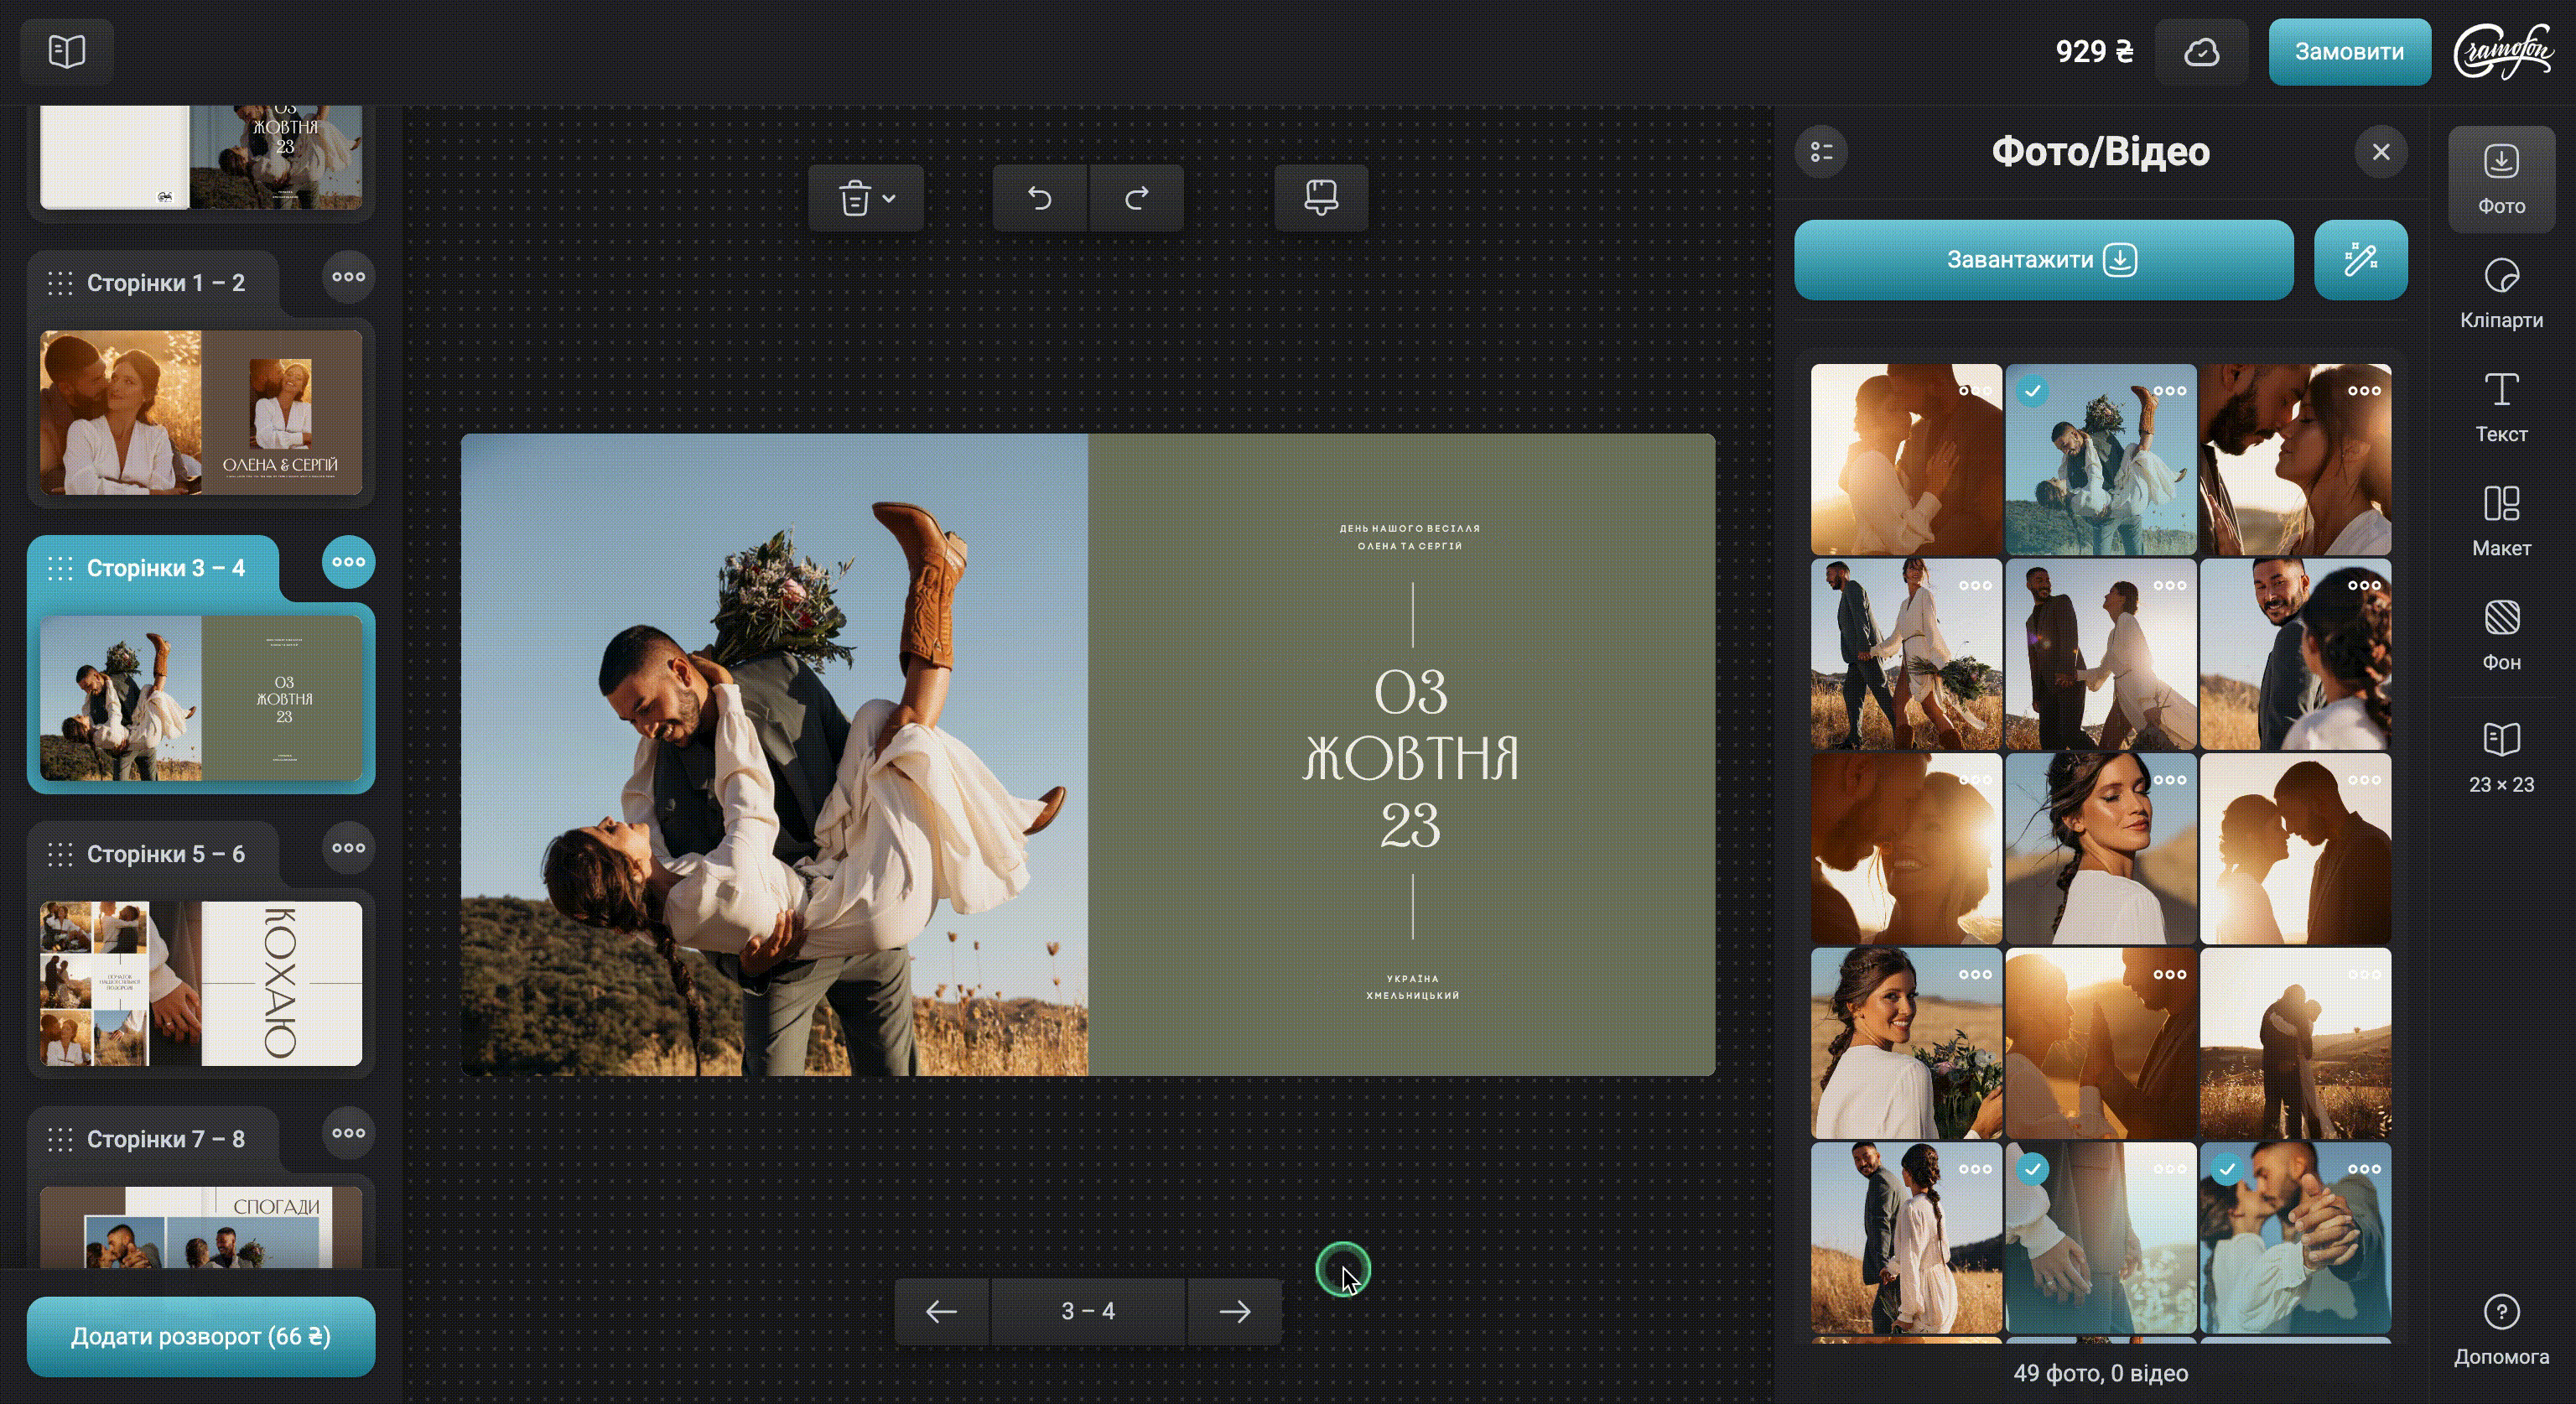Image resolution: width=2576 pixels, height=1404 pixels.
Task: Open the preview monitor tool
Action: (1320, 198)
